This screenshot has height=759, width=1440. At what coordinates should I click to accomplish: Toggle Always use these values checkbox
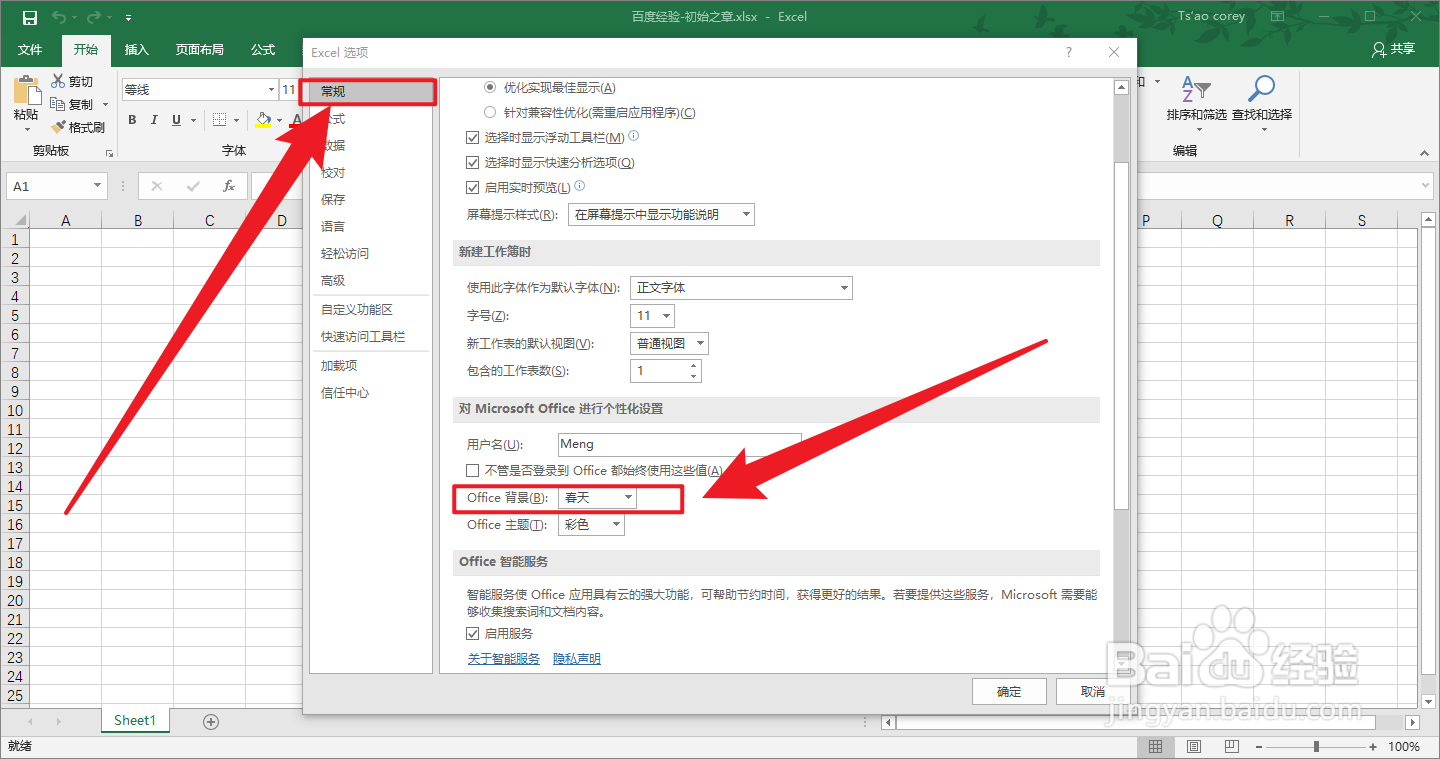coord(473,470)
